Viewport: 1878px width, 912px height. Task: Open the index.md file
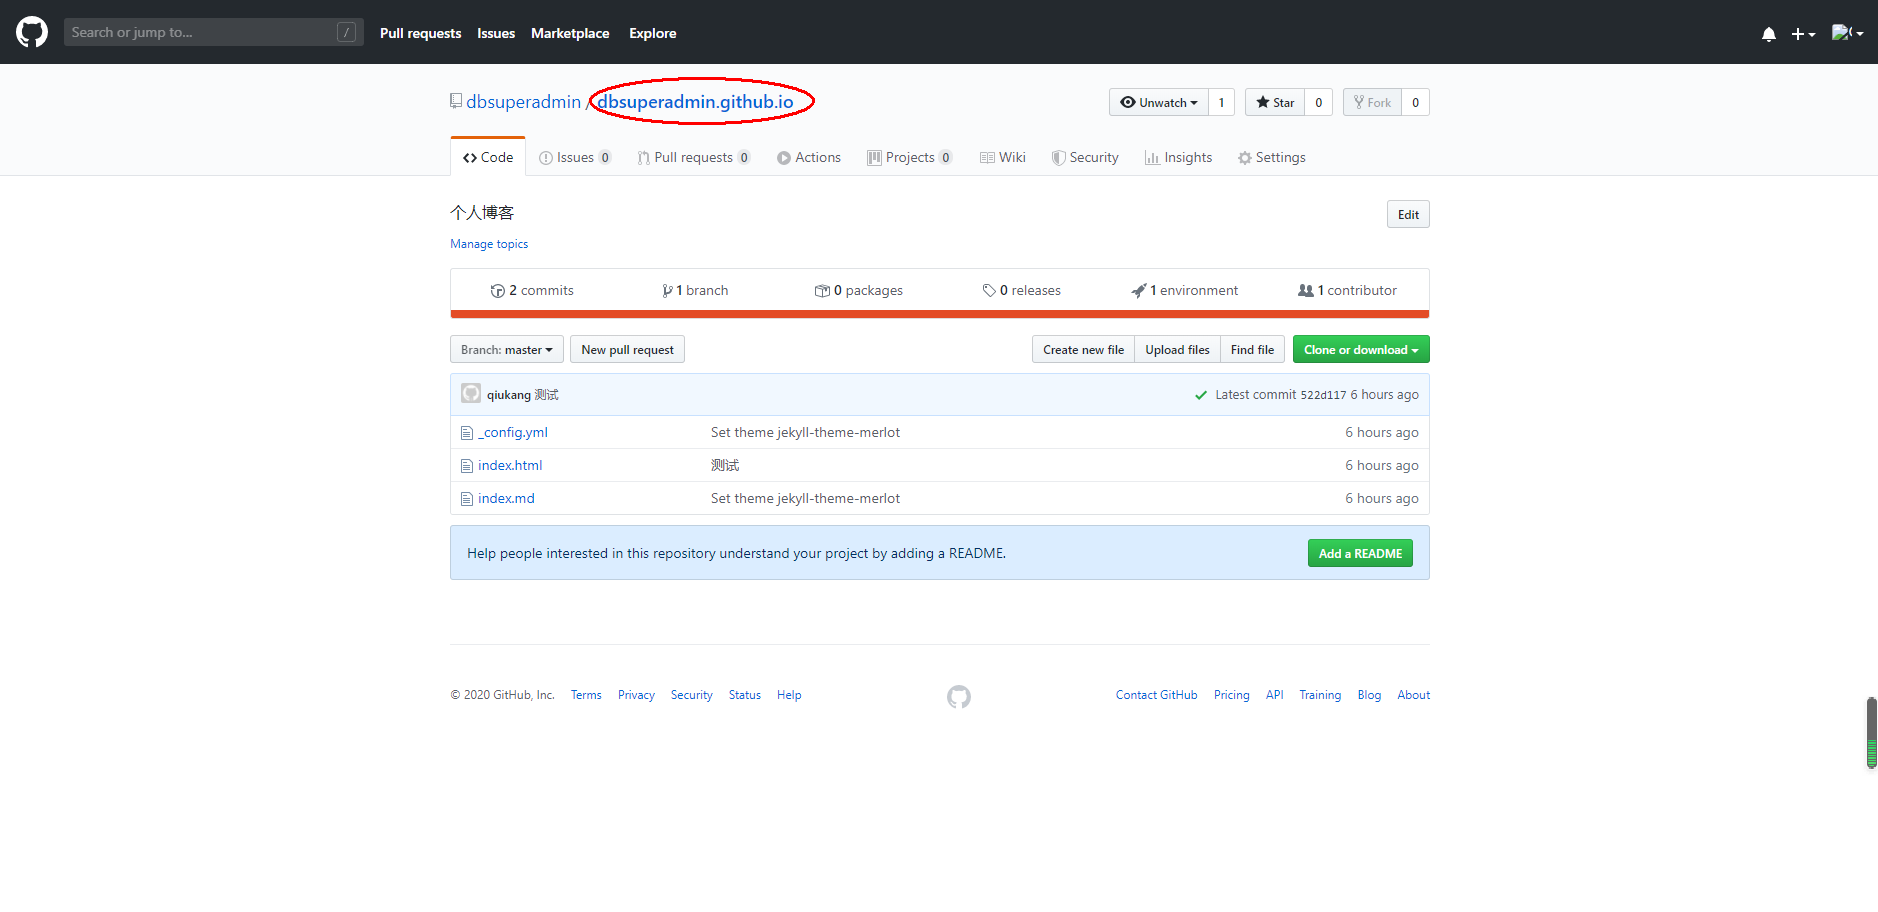click(506, 498)
